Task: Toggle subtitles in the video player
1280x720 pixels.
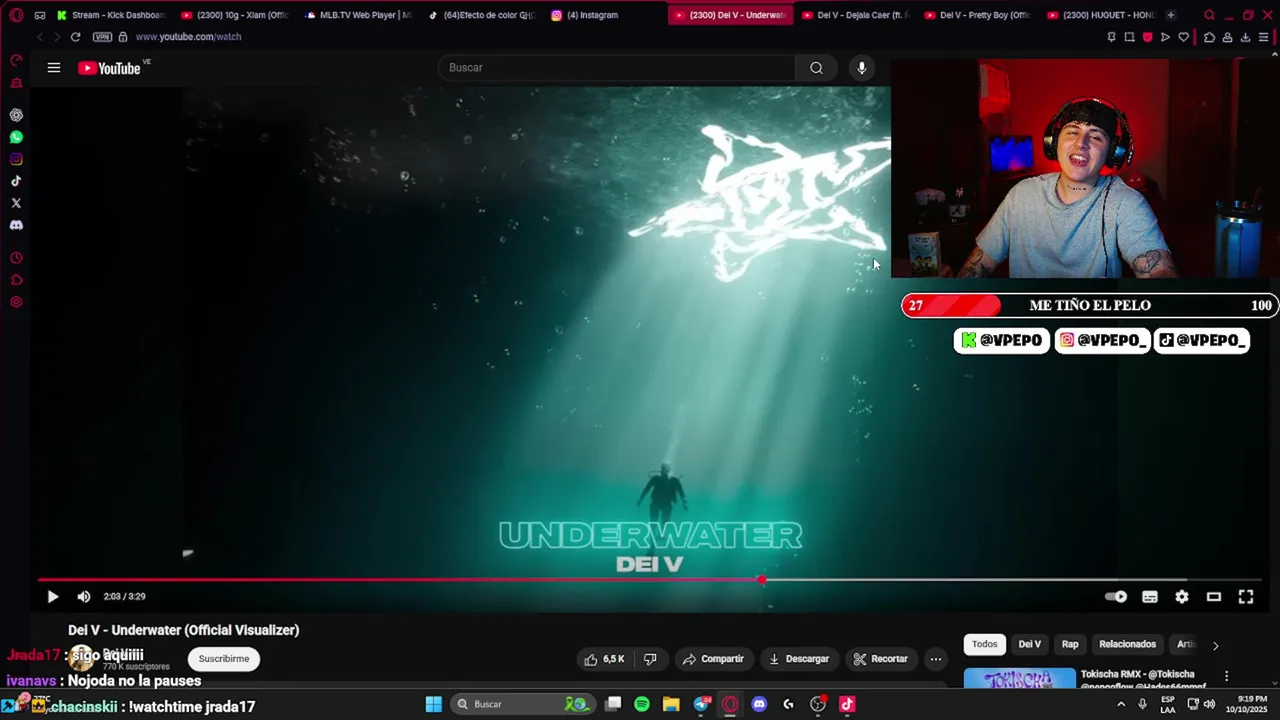Action: (1150, 597)
